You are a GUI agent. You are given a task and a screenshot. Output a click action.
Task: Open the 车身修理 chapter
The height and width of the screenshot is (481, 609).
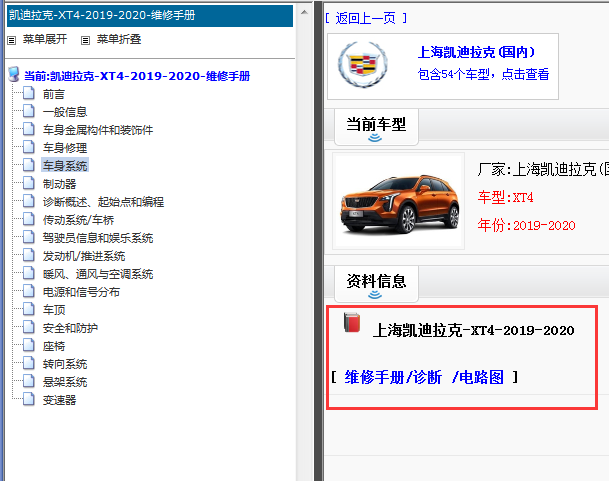[x=65, y=148]
